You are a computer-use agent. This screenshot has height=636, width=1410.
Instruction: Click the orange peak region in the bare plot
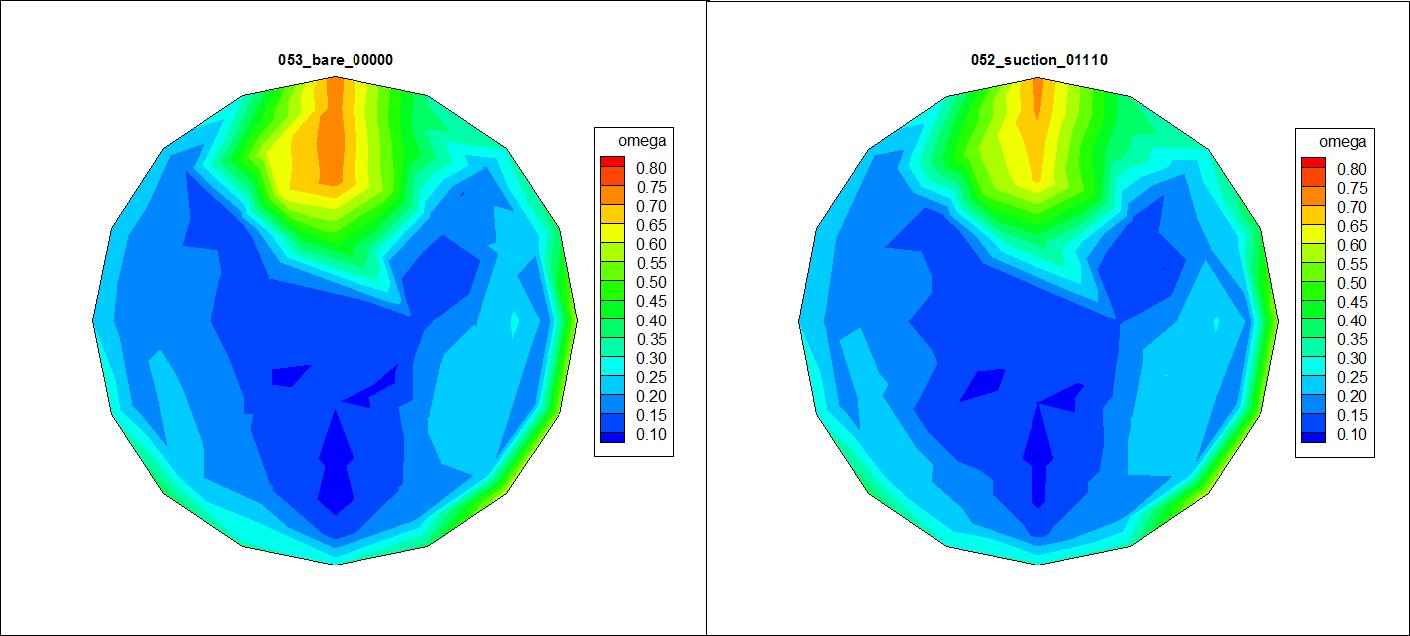pos(332,140)
